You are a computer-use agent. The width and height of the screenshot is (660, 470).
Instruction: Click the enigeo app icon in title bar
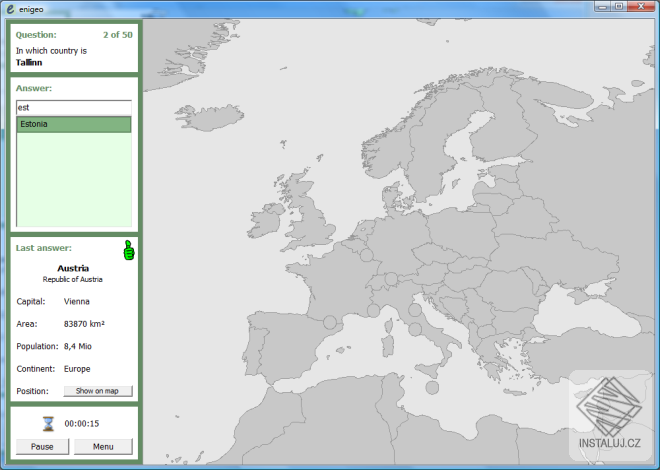tap(11, 9)
